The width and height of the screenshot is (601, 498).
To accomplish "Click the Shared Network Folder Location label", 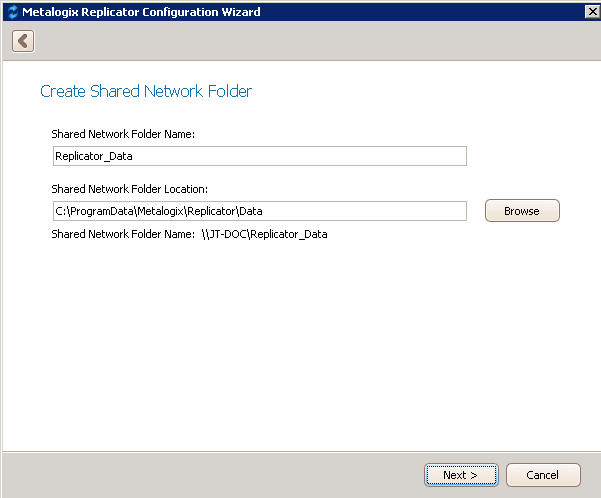I will 129,189.
